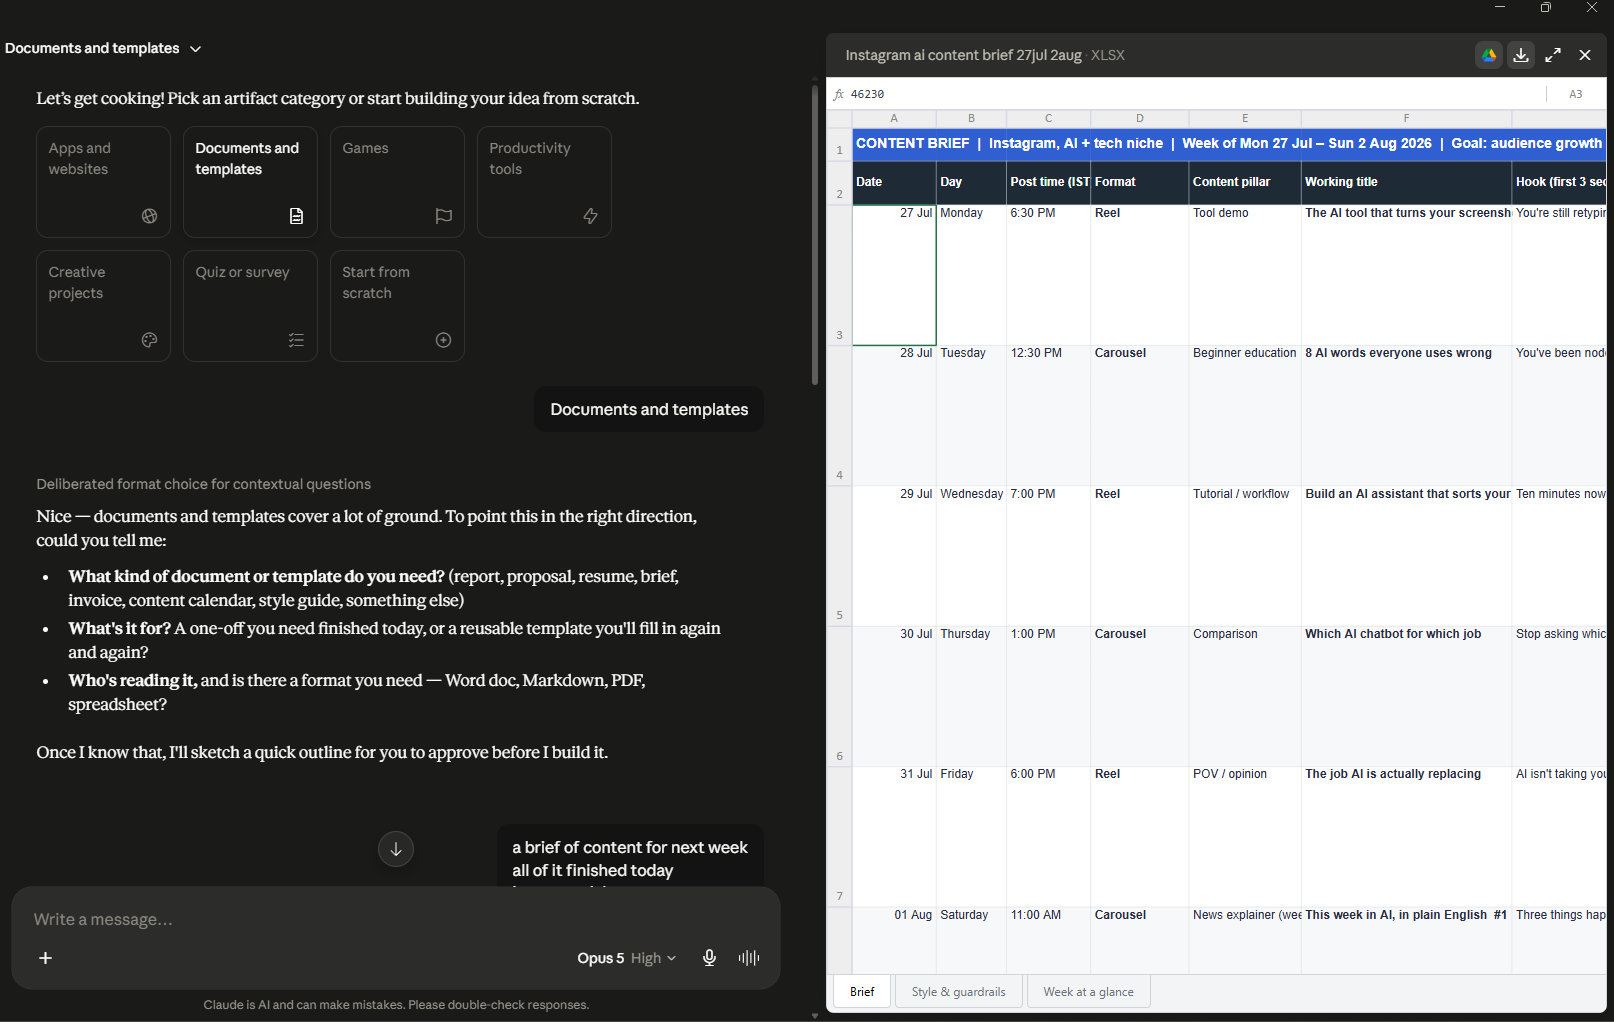1614x1022 pixels.
Task: Click the Content pillar header cell
Action: point(1245,182)
